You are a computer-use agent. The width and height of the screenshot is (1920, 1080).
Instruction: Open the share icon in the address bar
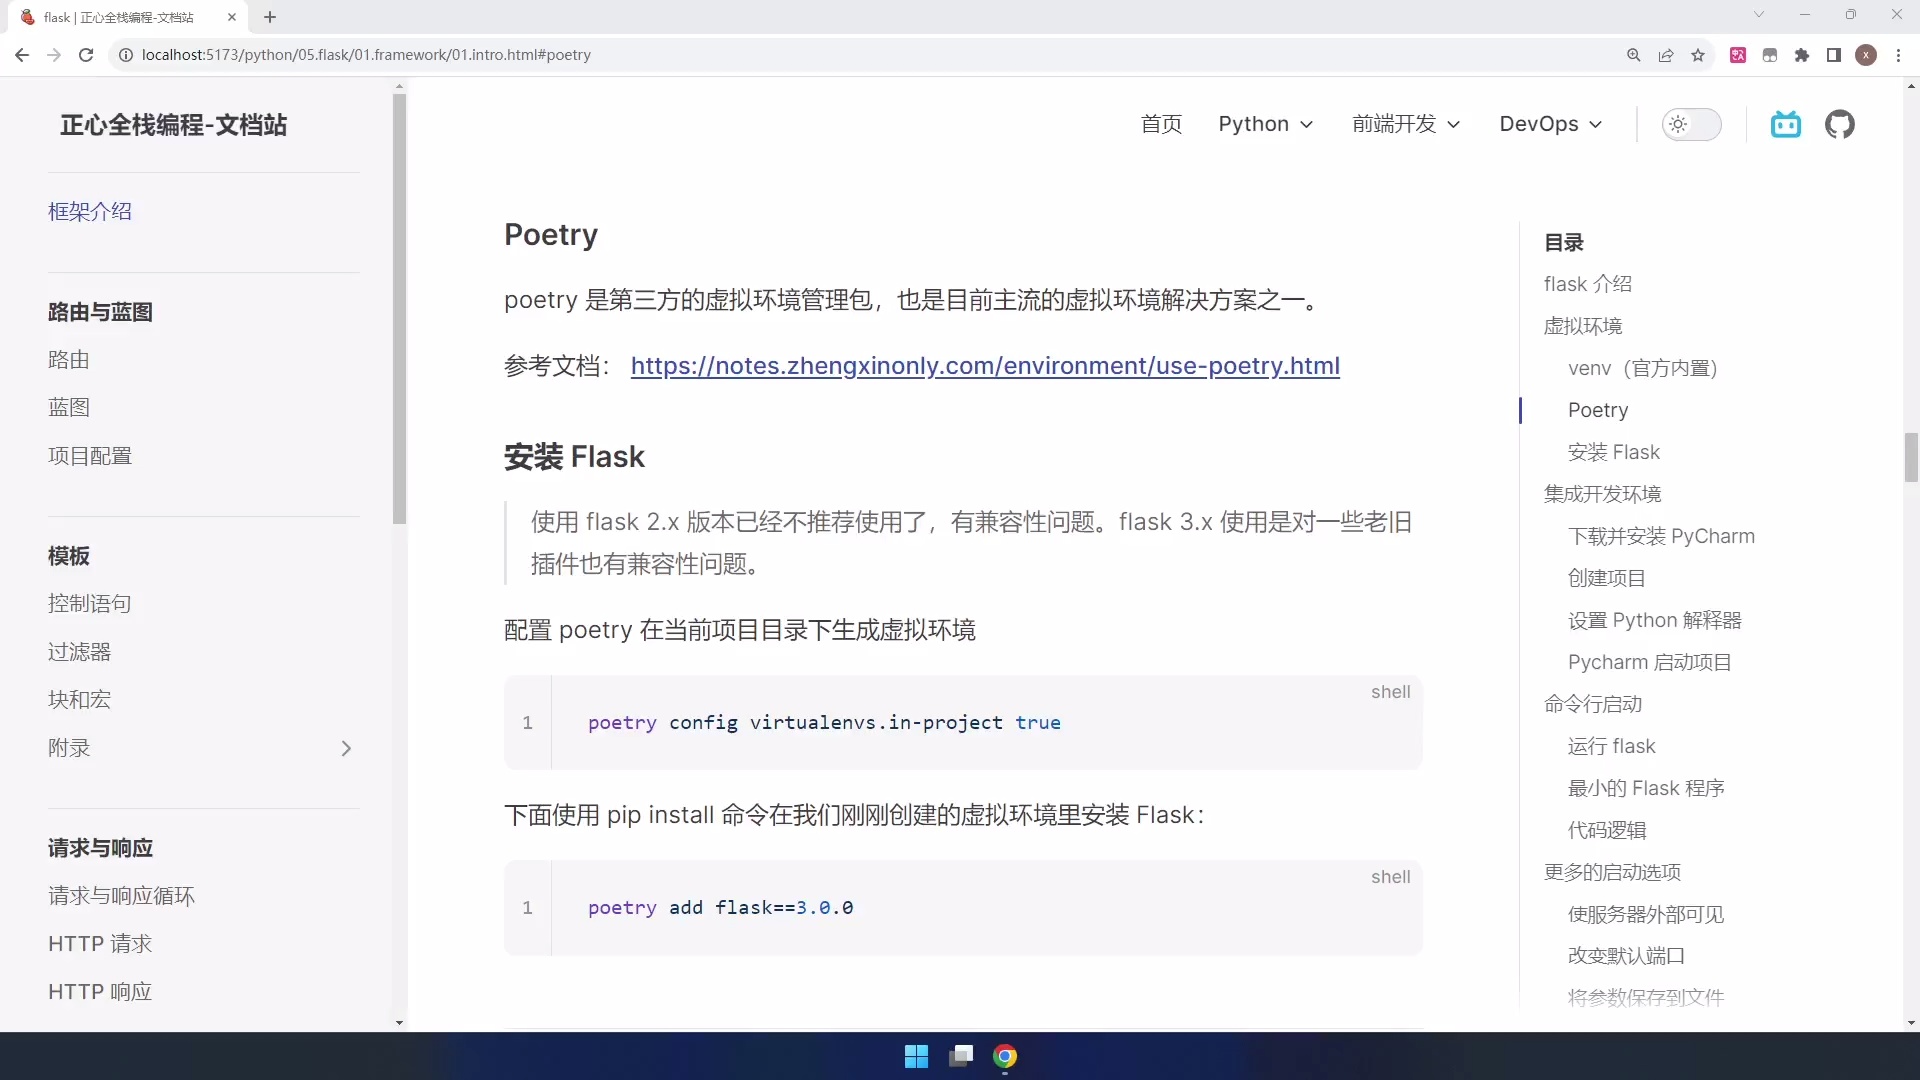coord(1665,55)
